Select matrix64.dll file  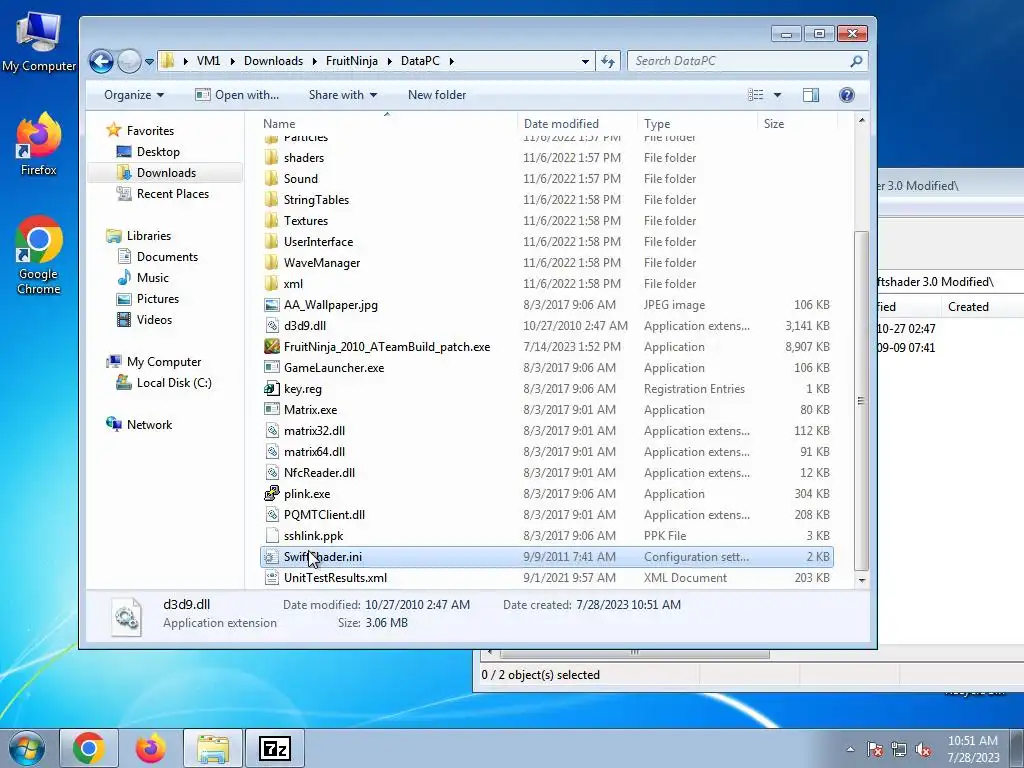(314, 451)
